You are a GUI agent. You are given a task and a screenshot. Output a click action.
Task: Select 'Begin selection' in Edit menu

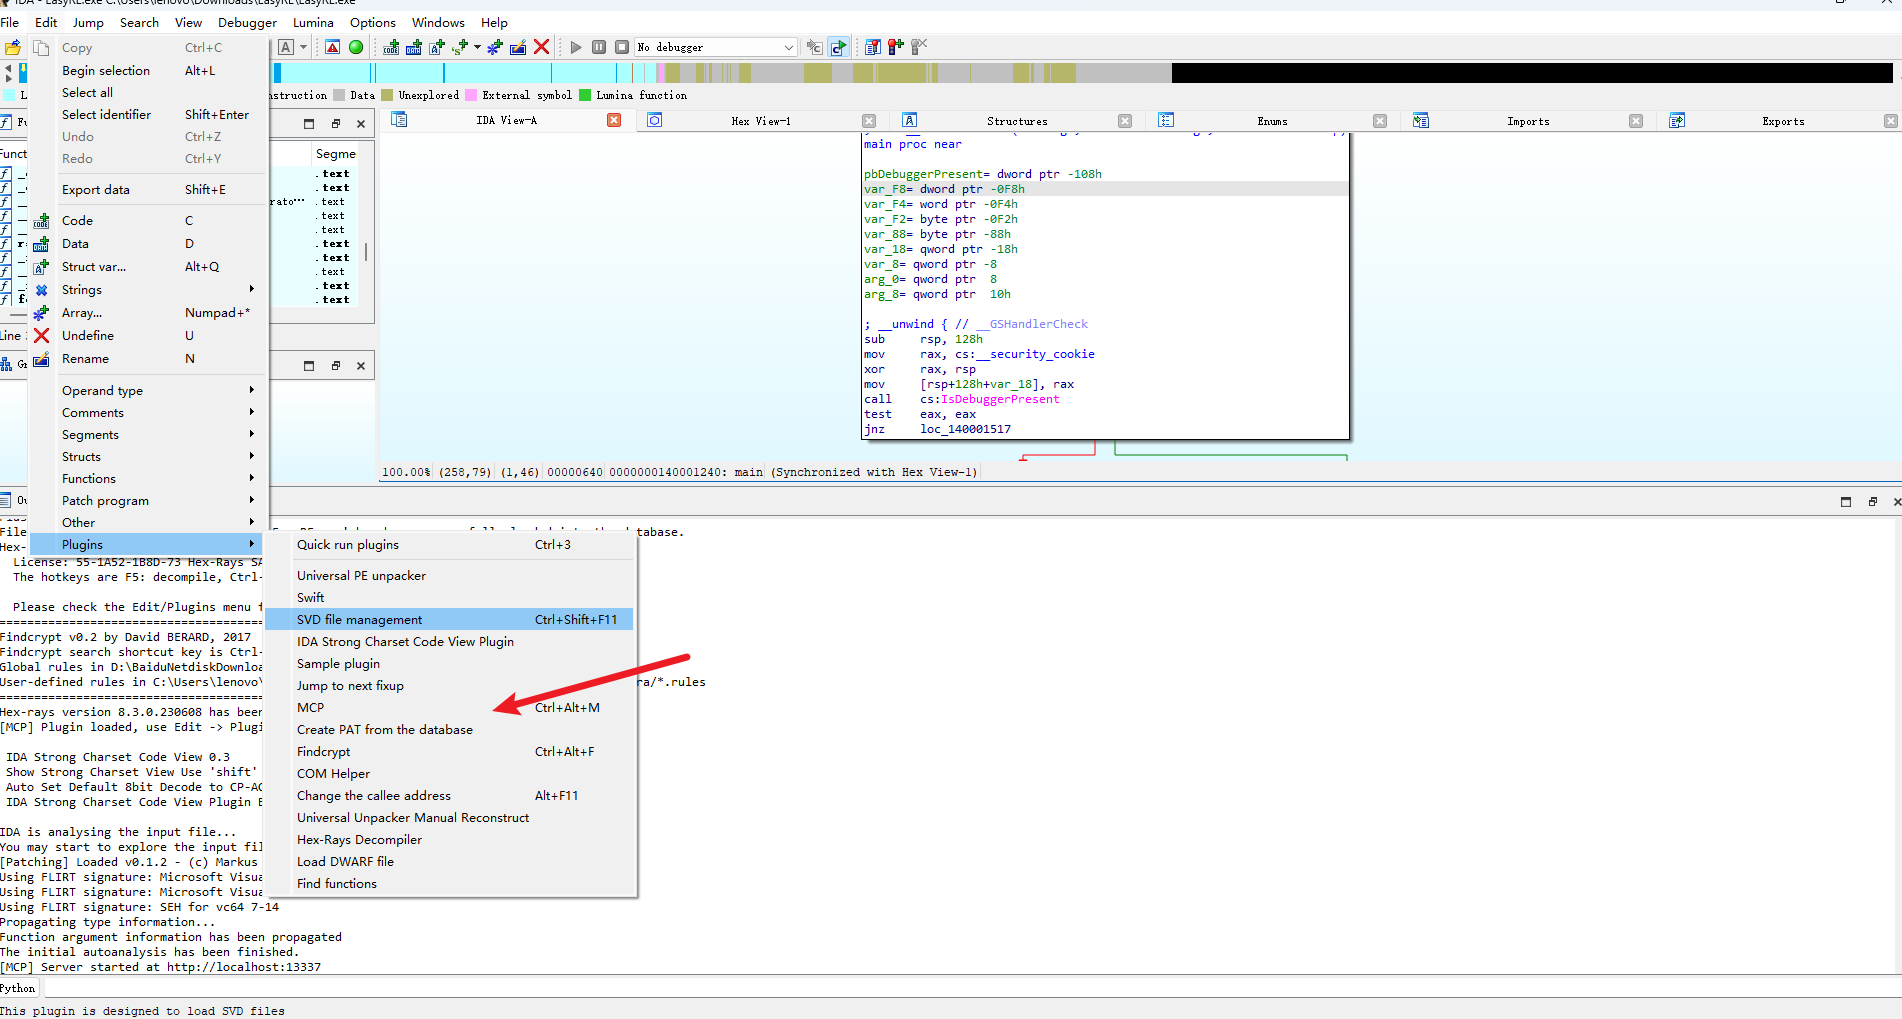(150, 71)
